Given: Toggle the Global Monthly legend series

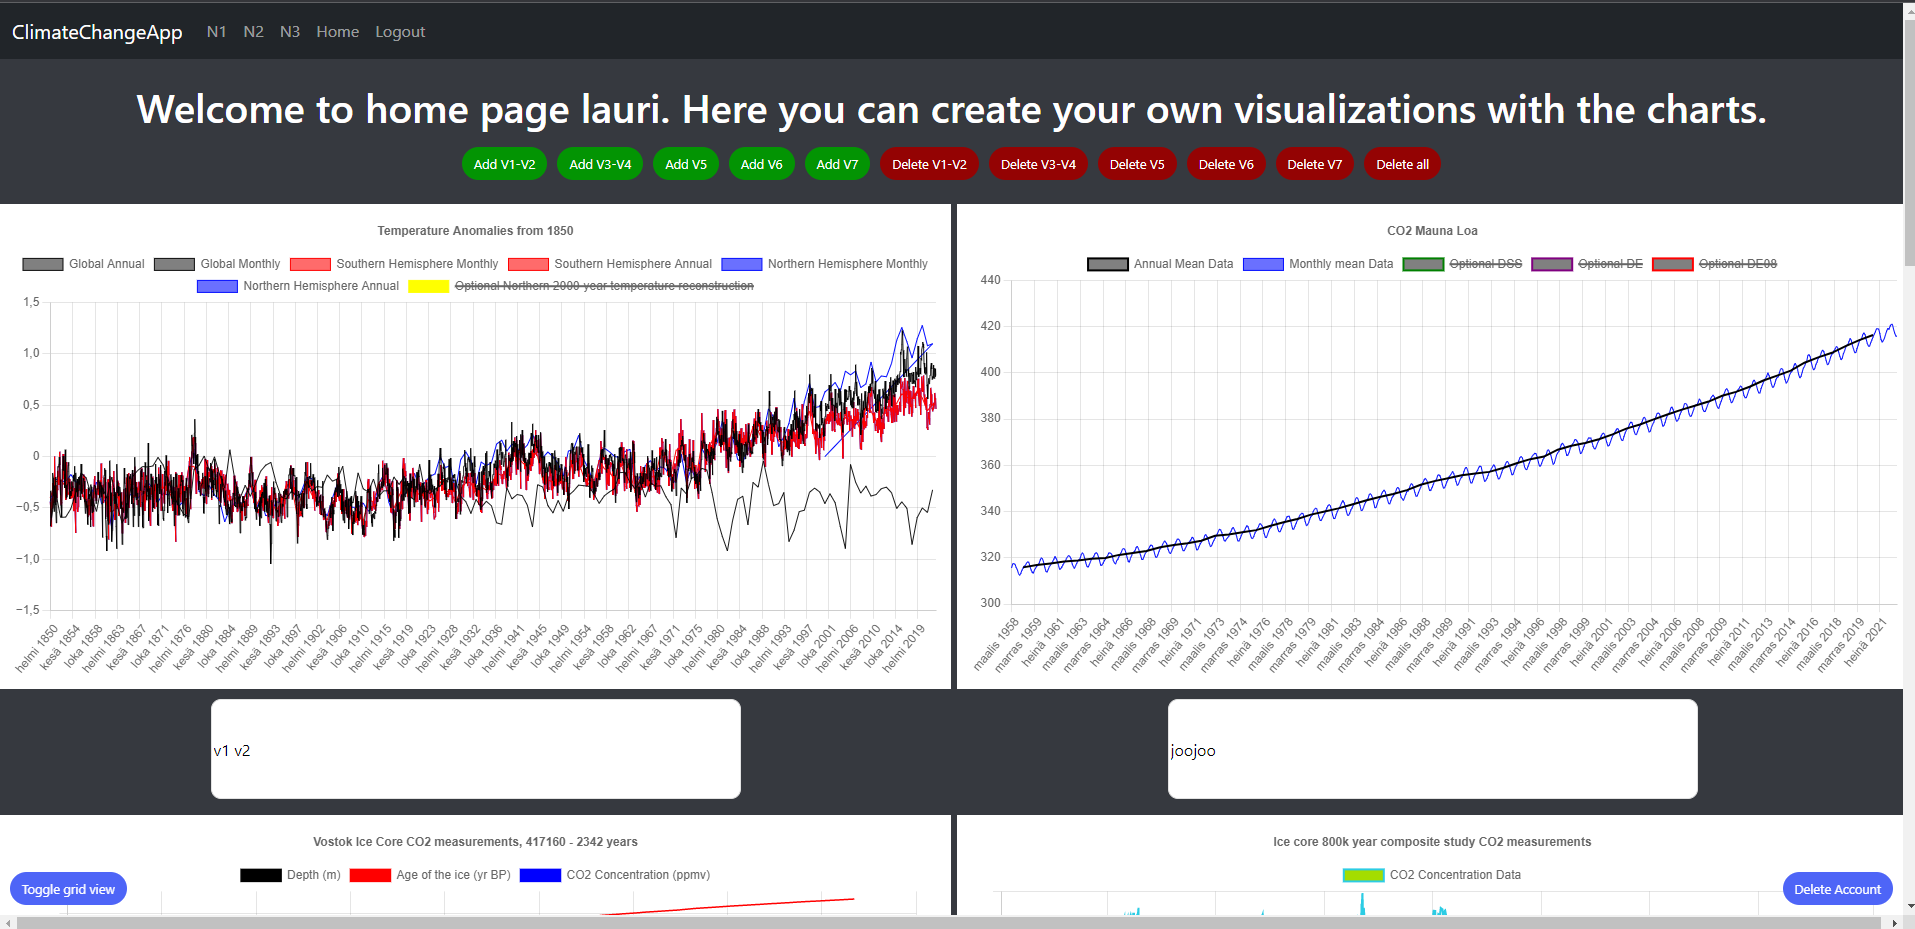Looking at the screenshot, I should [x=217, y=264].
